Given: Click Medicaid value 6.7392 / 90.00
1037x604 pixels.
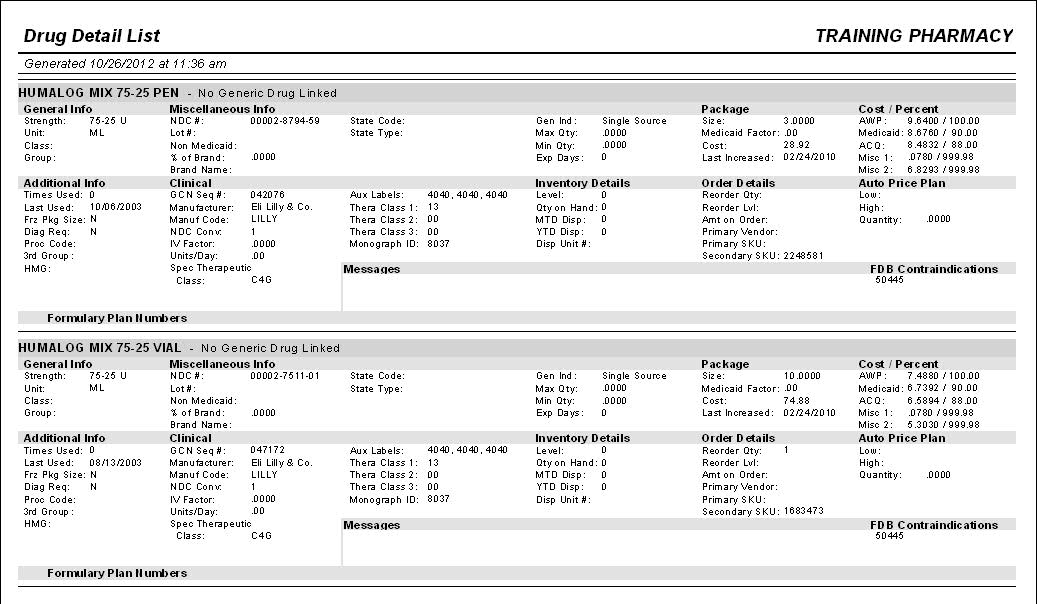Looking at the screenshot, I should (x=942, y=388).
